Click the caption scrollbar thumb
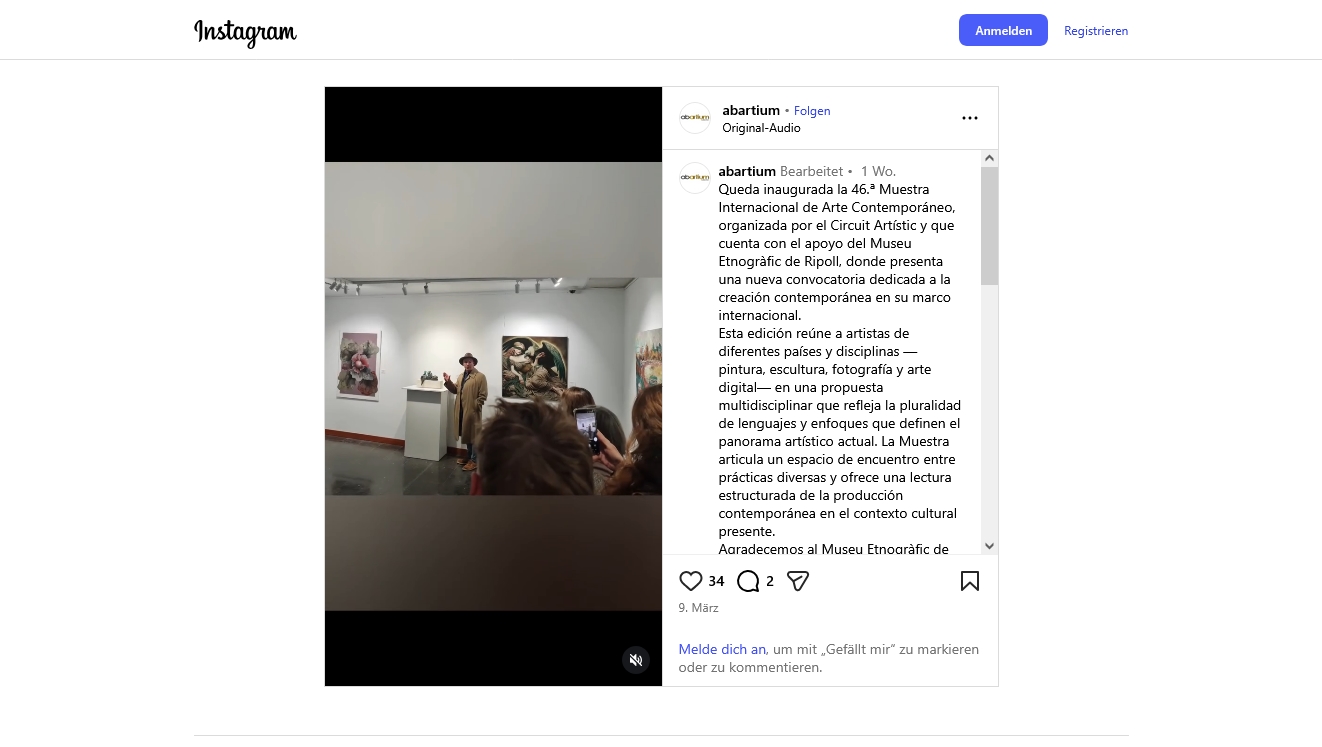This screenshot has height=747, width=1322. tap(989, 226)
